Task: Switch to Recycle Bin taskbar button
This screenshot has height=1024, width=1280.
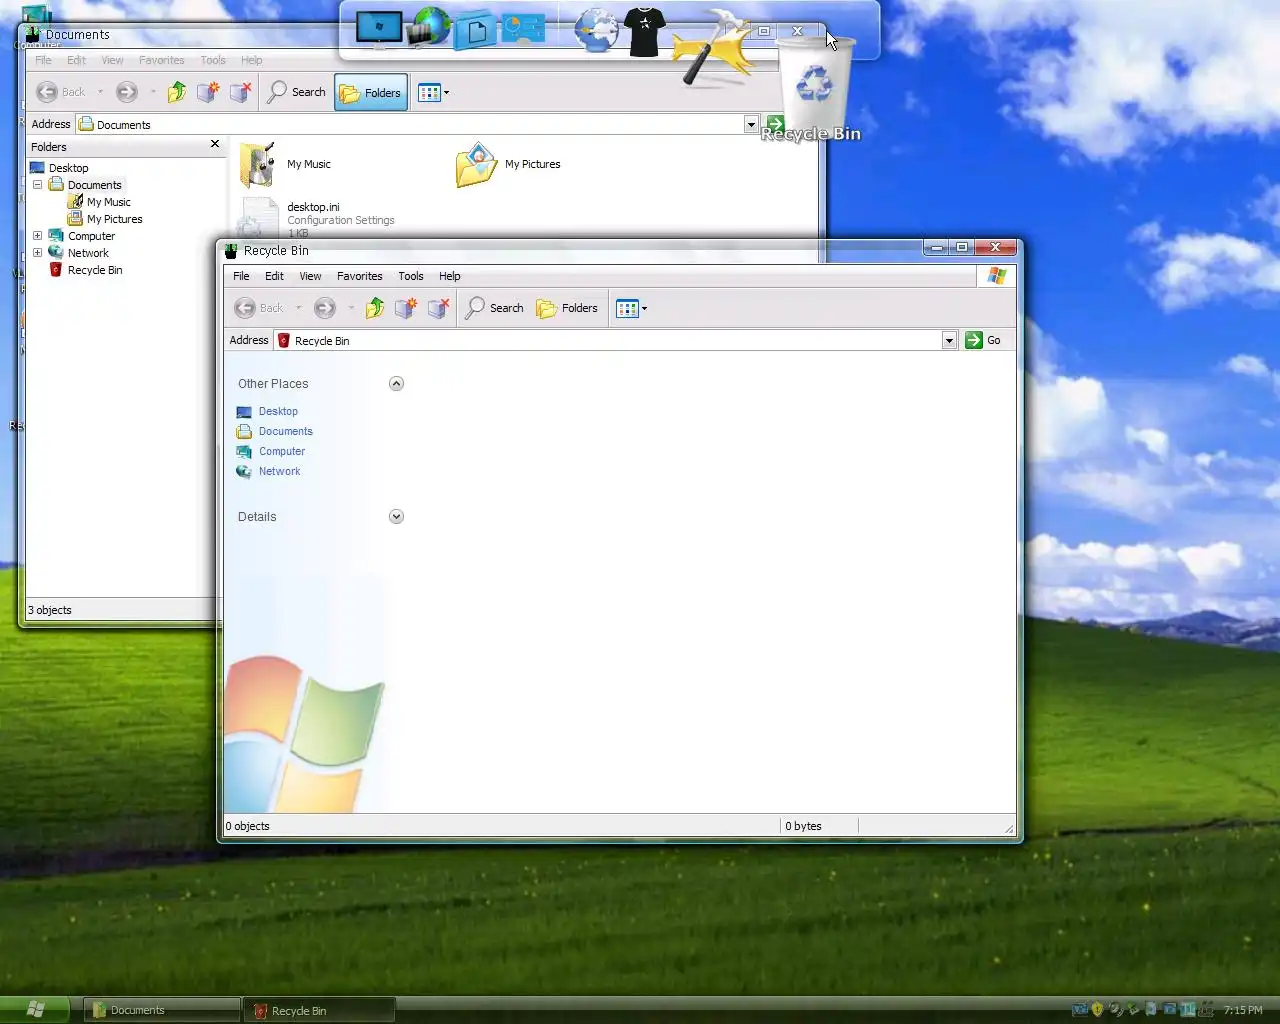Action: (x=319, y=1010)
